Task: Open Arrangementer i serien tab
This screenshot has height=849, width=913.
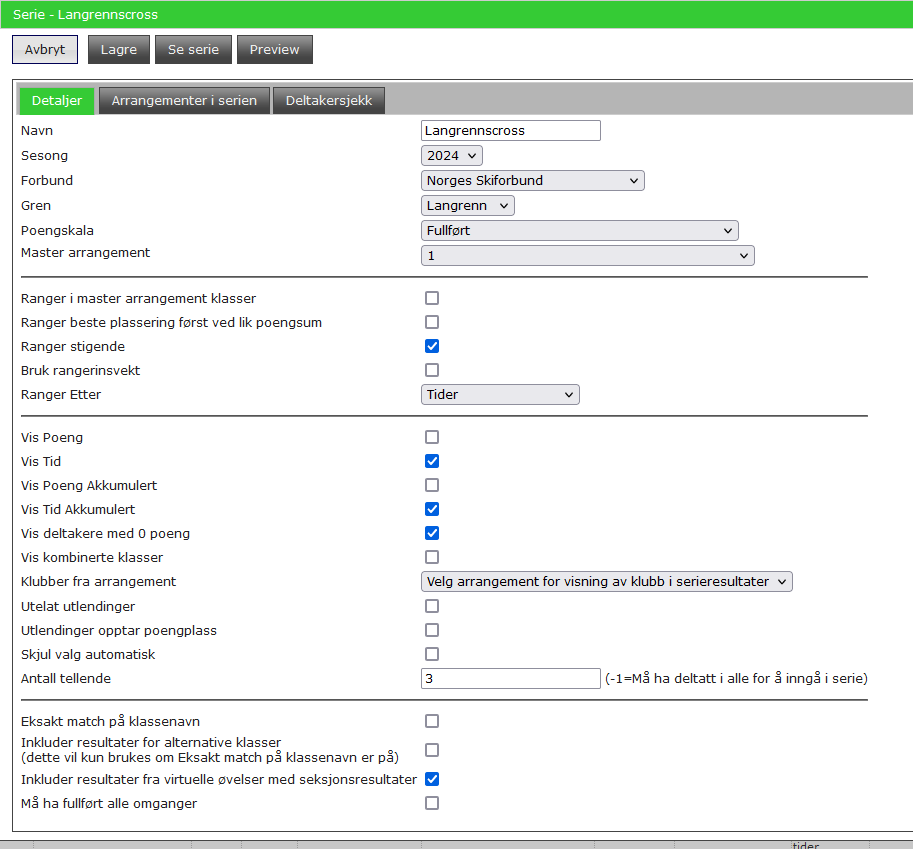Action: click(184, 101)
